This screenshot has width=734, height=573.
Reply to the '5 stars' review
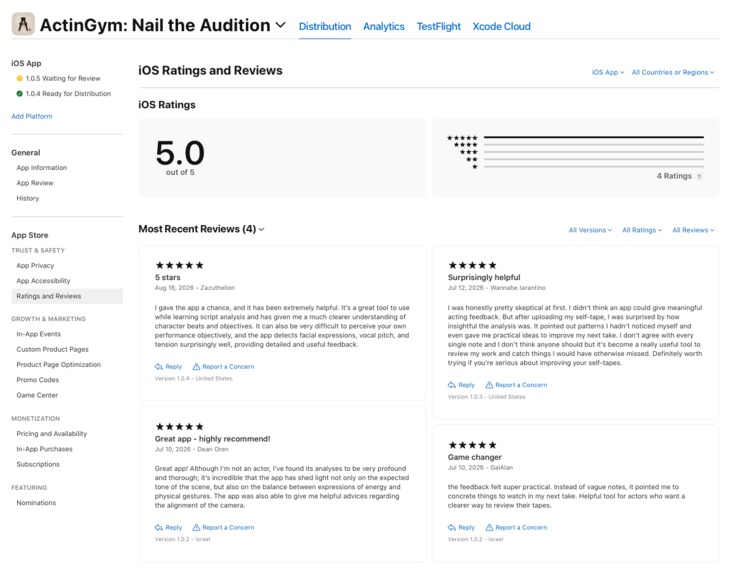pos(169,367)
